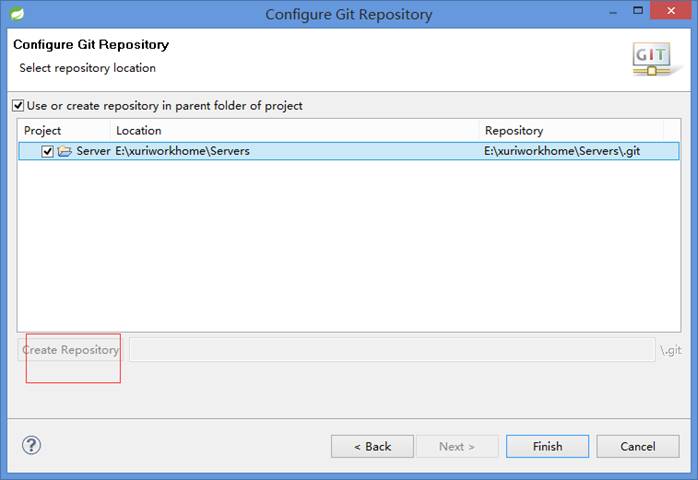Click the Repository column header
This screenshot has width=698, height=480.
571,130
